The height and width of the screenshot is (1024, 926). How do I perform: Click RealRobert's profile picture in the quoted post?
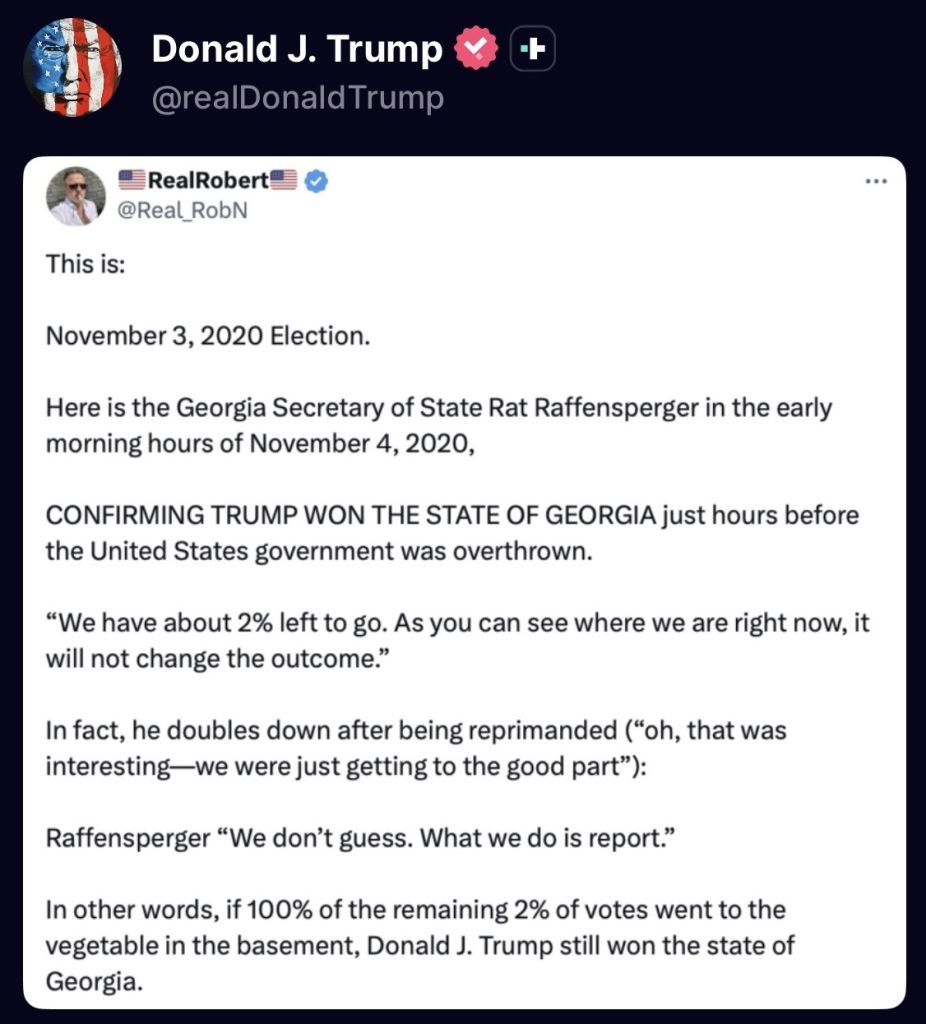pyautogui.click(x=76, y=195)
